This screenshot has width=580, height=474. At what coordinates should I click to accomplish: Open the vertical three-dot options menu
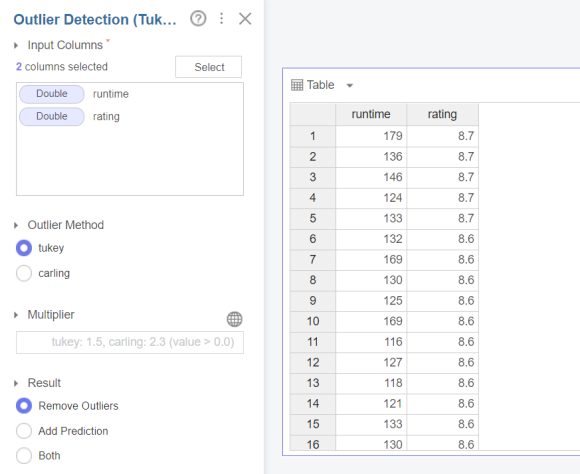point(222,19)
